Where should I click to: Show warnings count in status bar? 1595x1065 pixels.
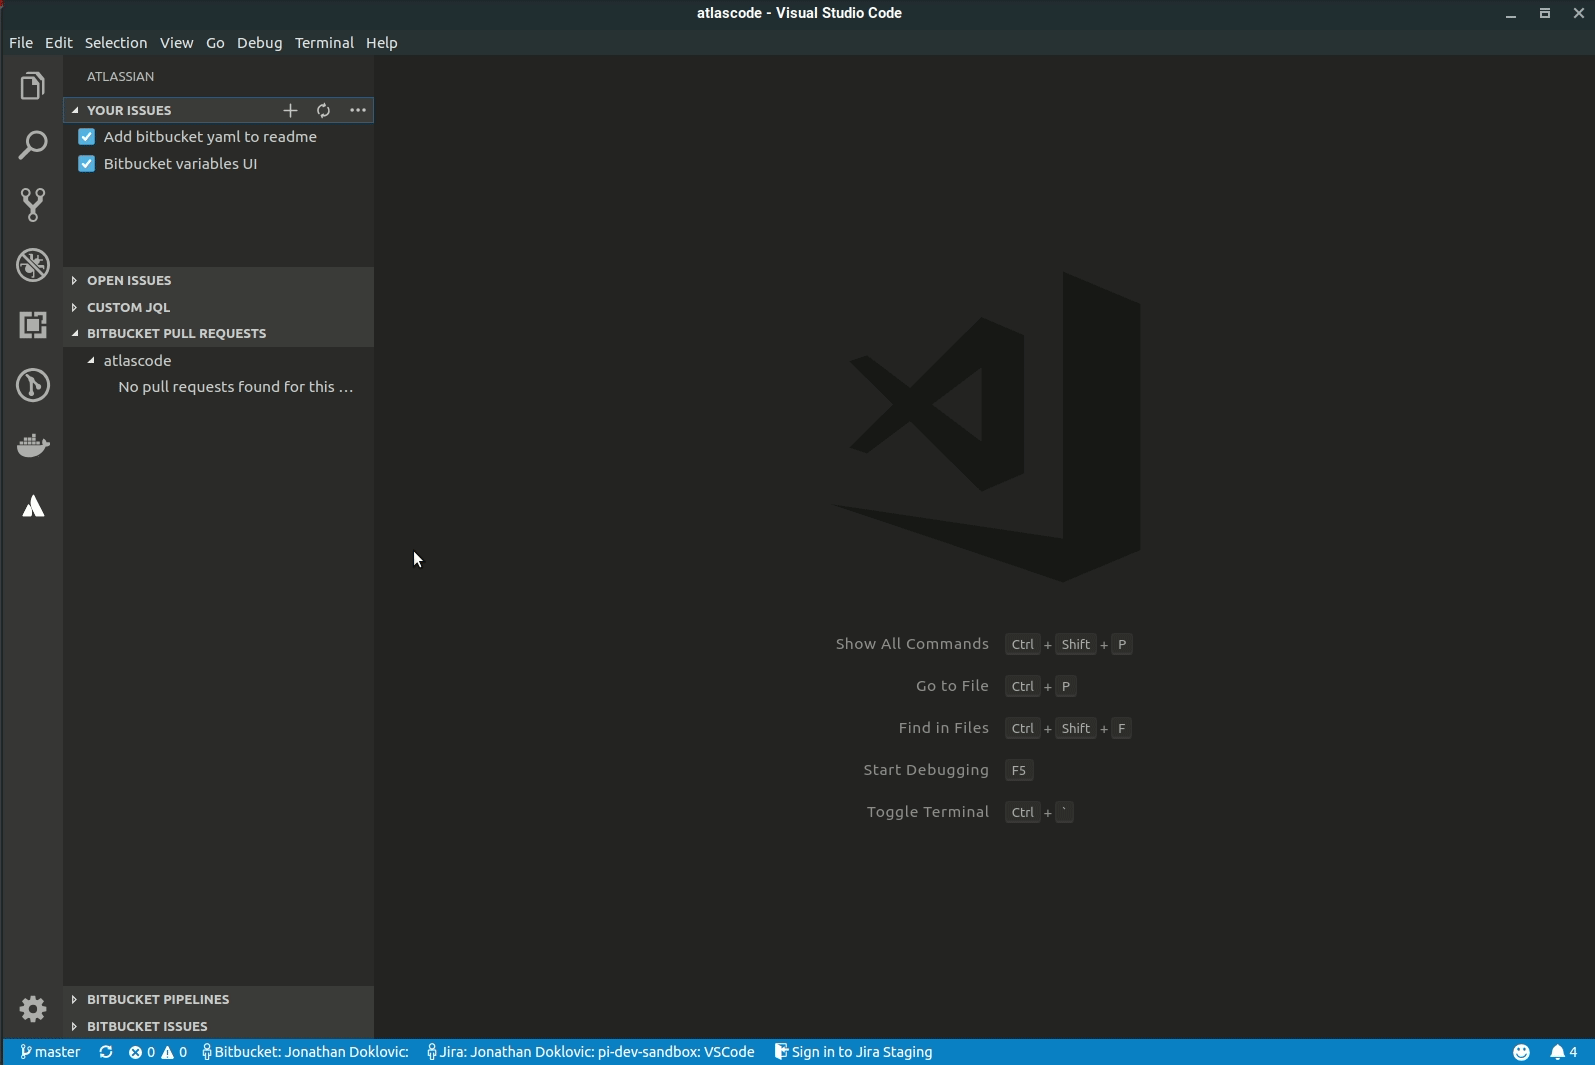[x=175, y=1052]
